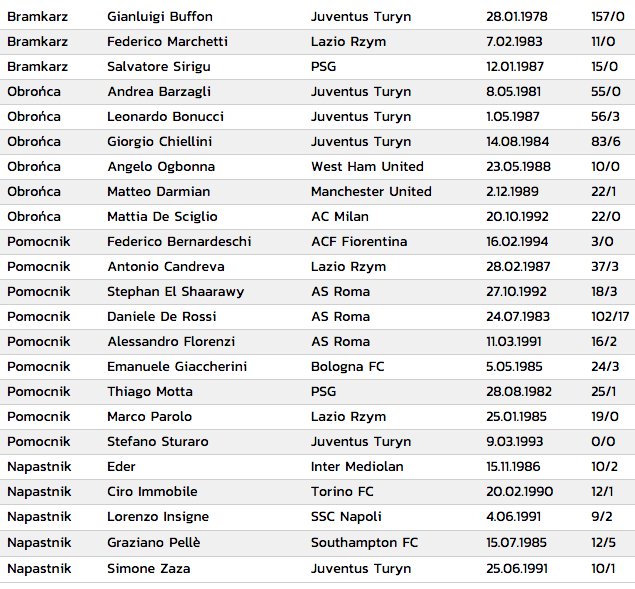Click Manchester United in Darmian's row
The width and height of the screenshot is (635, 589).
point(371,192)
